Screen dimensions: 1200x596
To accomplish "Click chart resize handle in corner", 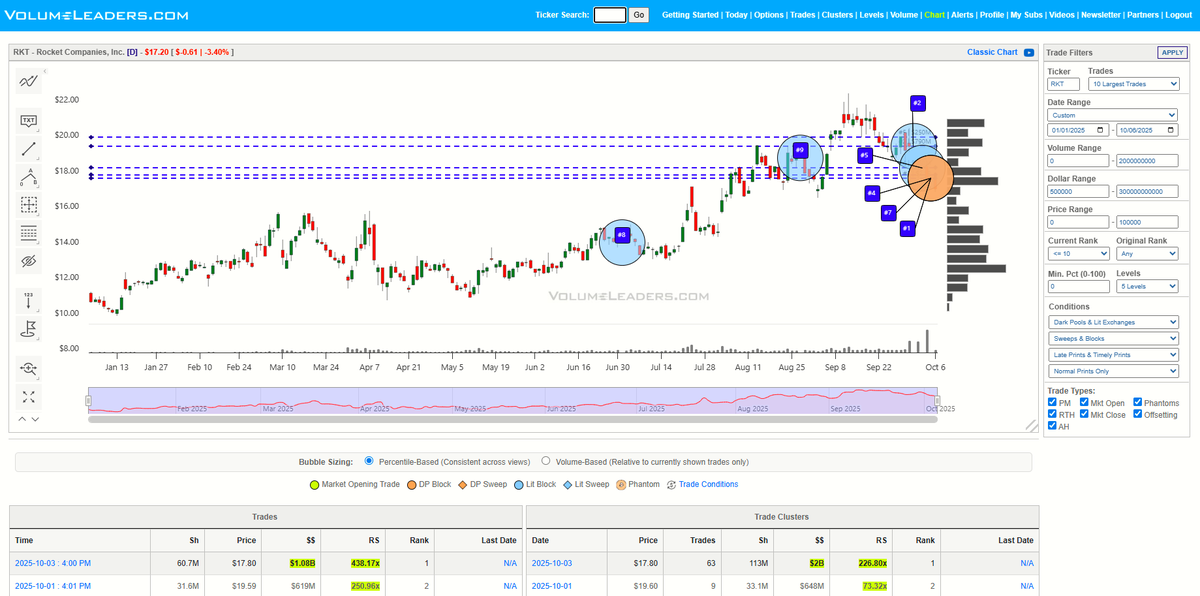I will click(x=1032, y=425).
